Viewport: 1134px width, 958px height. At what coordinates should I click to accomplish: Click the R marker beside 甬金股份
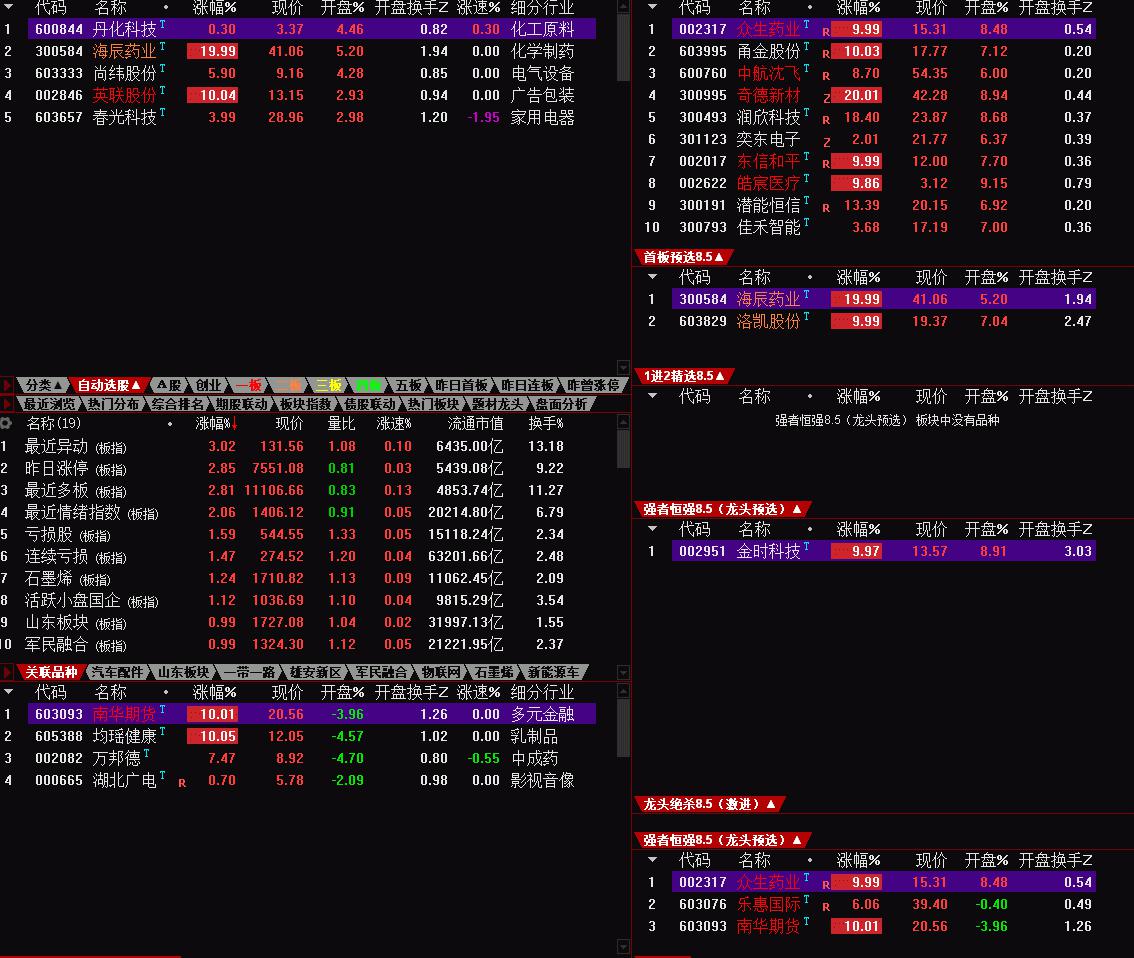[826, 54]
